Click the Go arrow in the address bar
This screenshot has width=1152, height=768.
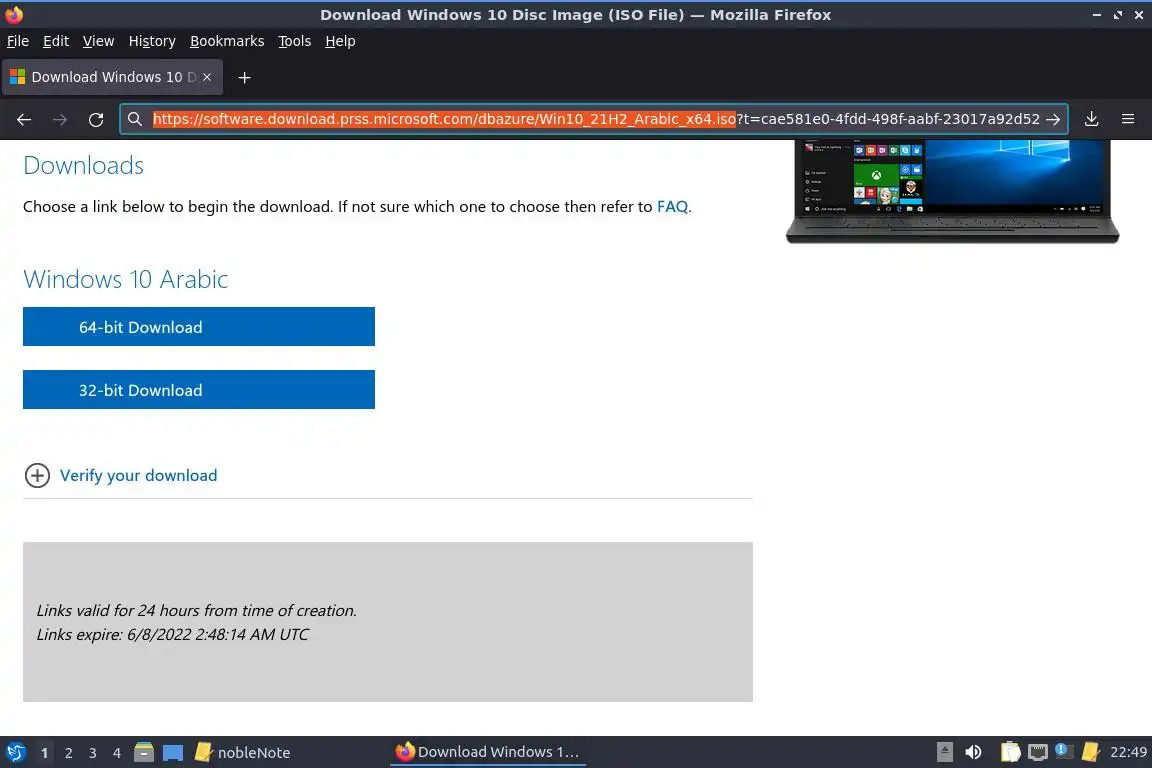click(1053, 119)
